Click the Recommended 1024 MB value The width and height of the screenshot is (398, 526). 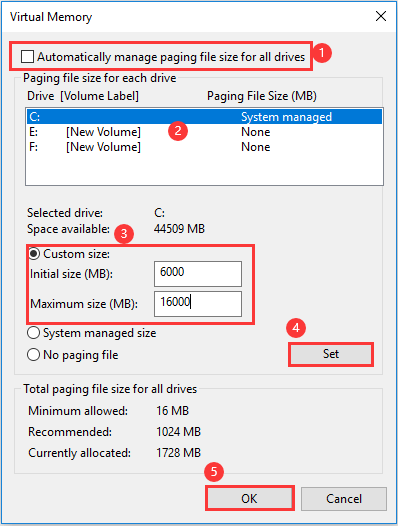click(x=178, y=431)
